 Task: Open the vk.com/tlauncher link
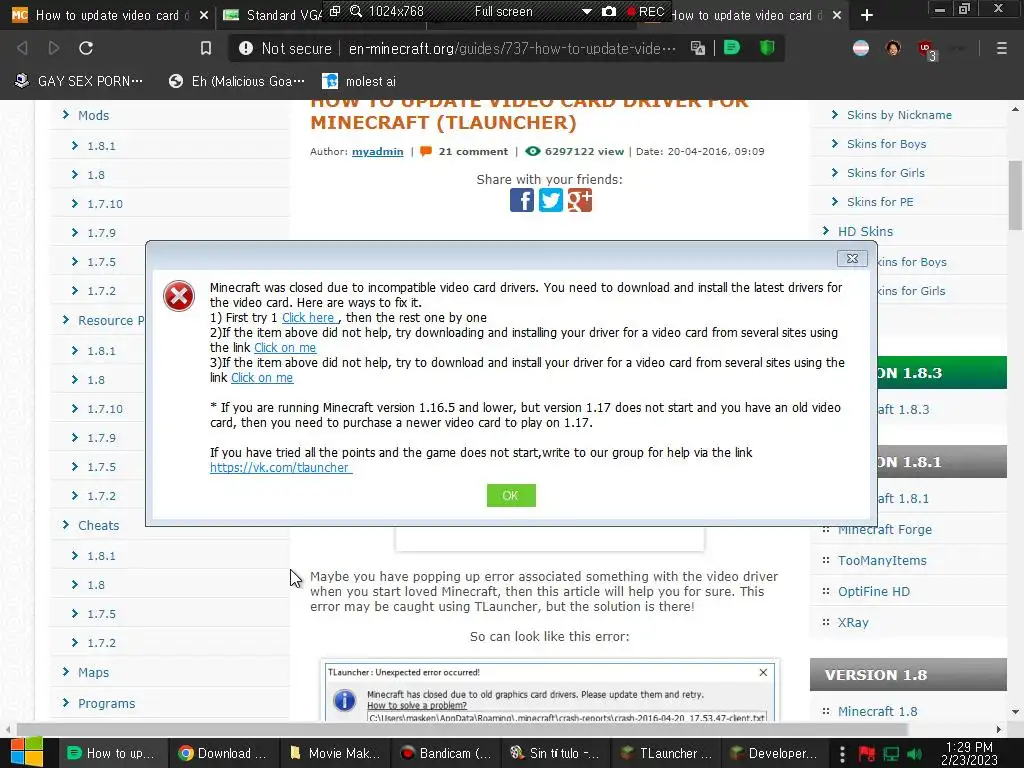[x=281, y=468]
